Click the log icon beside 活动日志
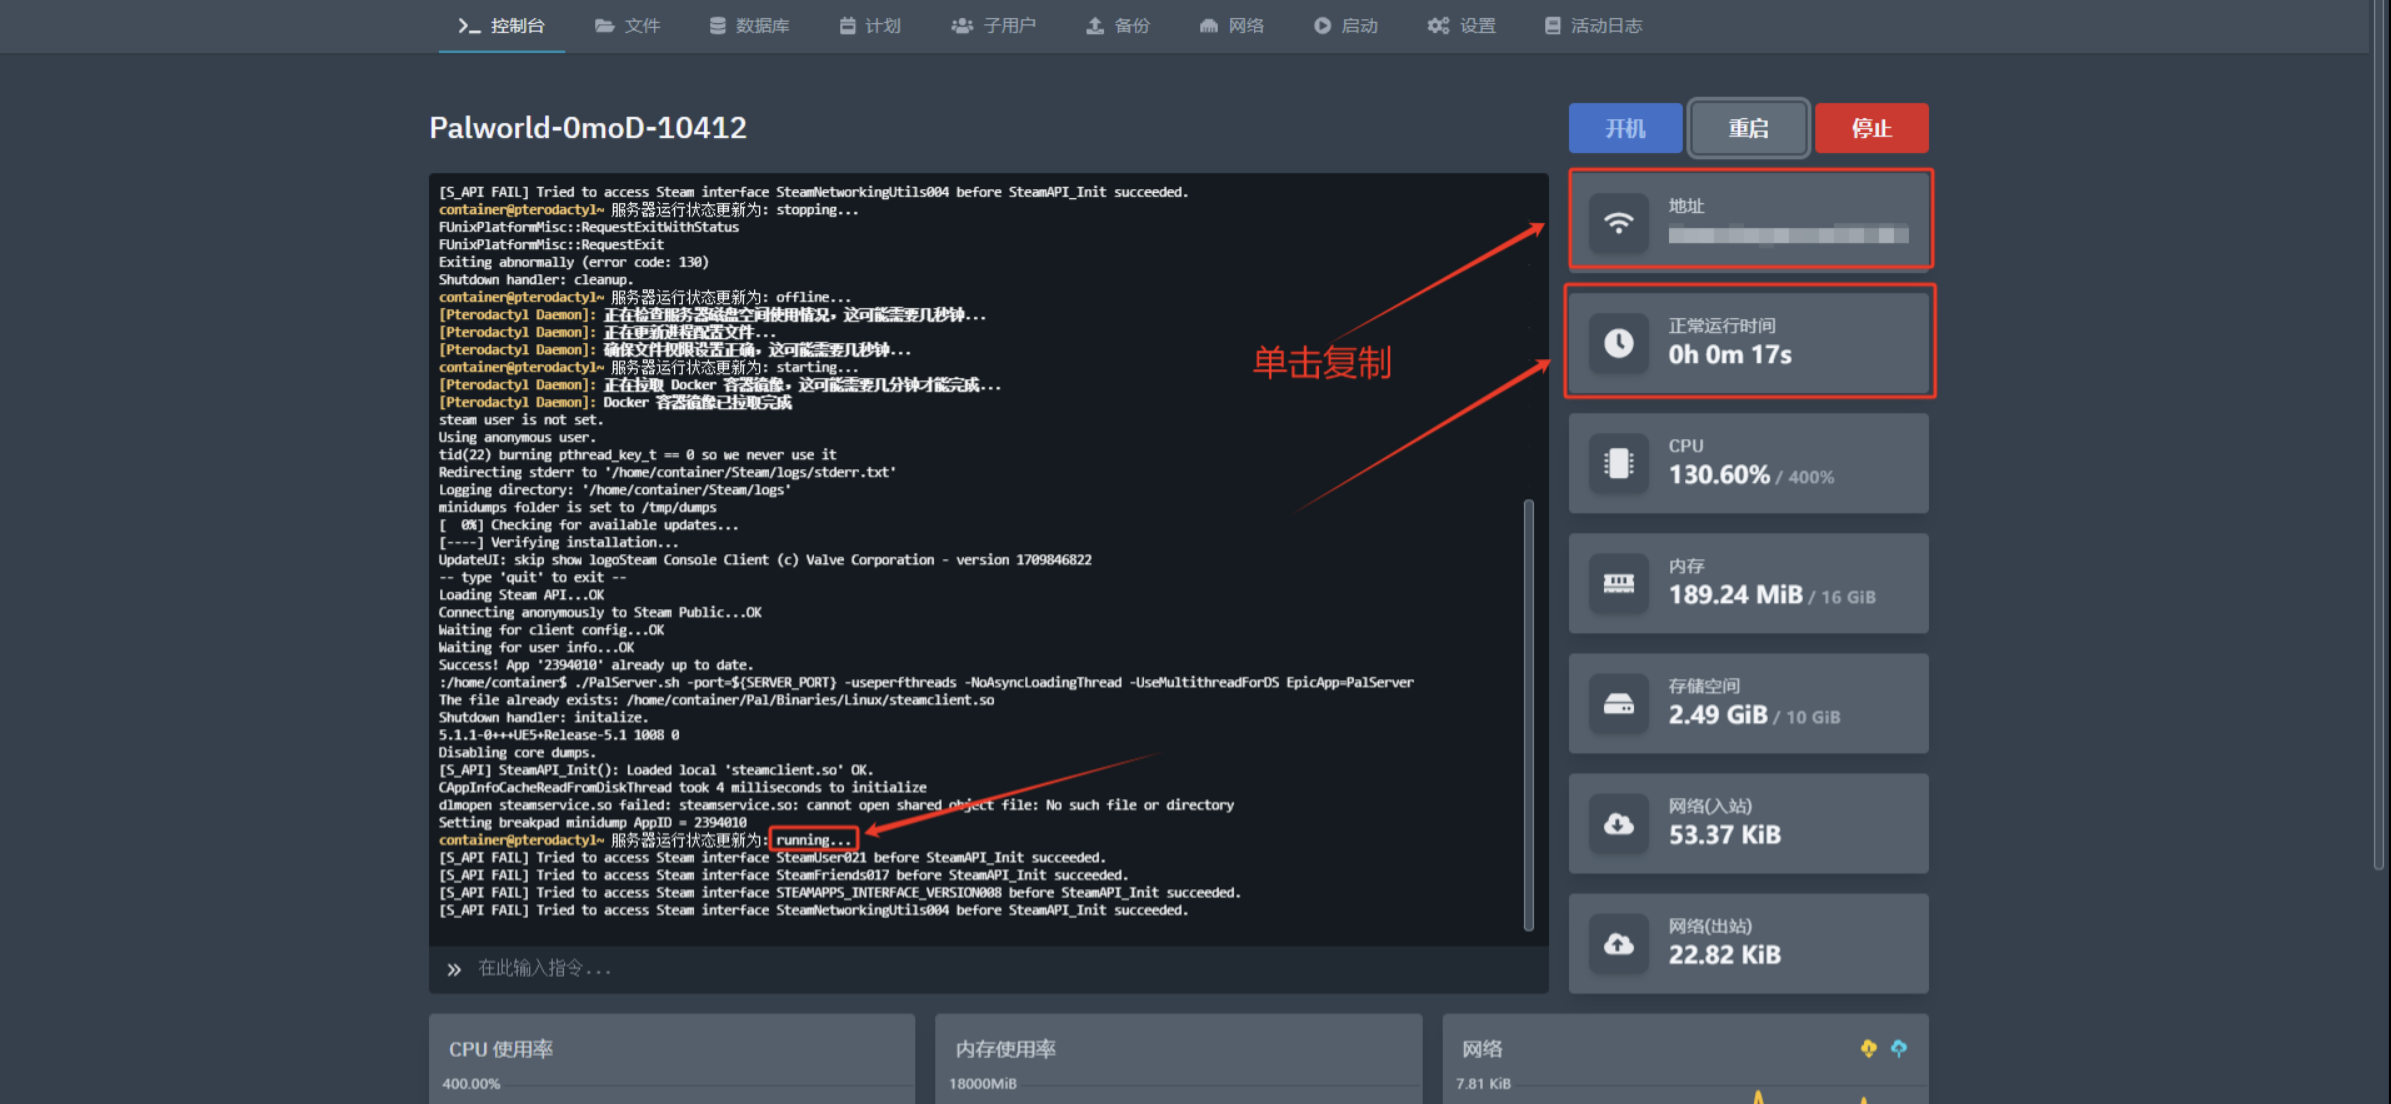Image resolution: width=2391 pixels, height=1104 pixels. pos(1552,26)
